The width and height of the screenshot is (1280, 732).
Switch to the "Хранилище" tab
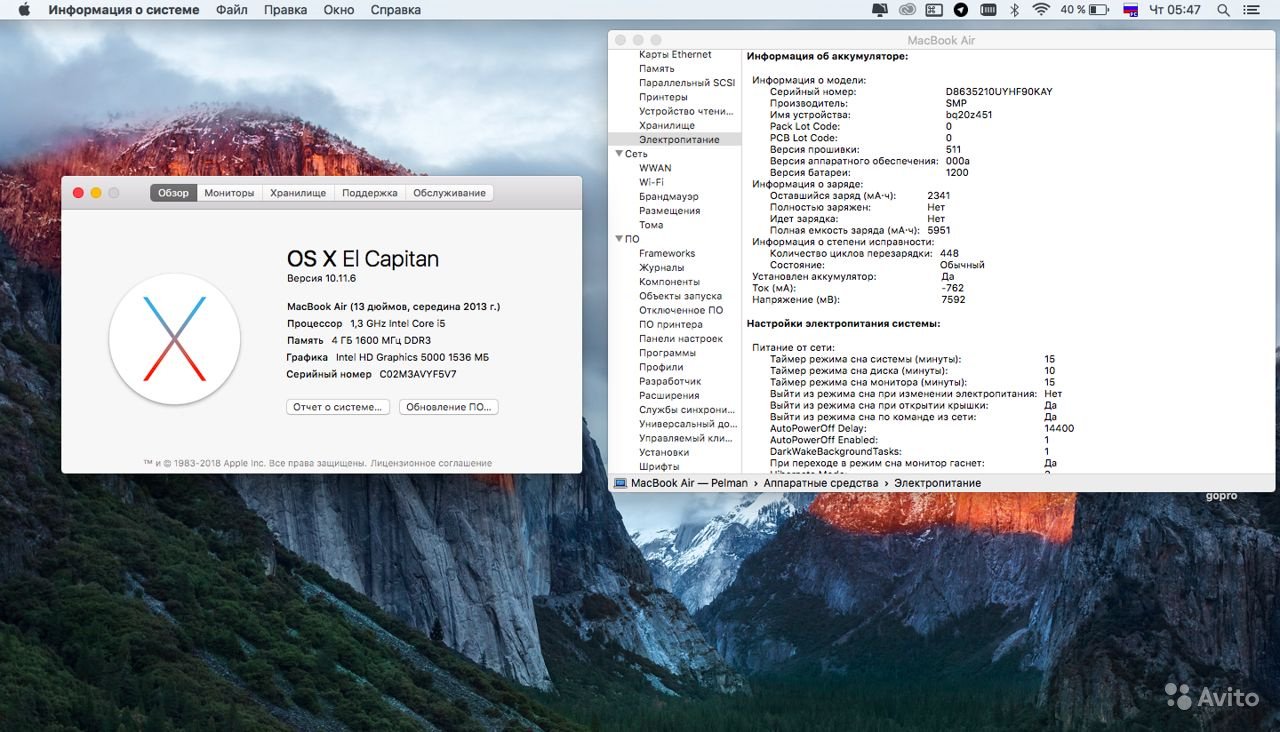coord(298,193)
